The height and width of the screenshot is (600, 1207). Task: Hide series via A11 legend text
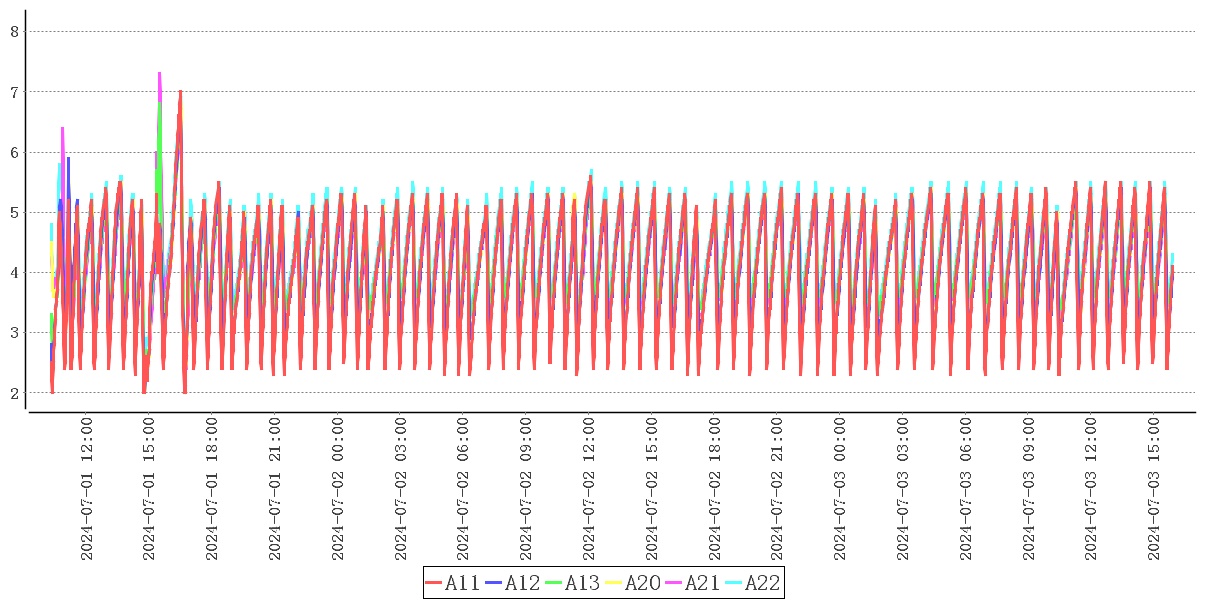tap(463, 583)
